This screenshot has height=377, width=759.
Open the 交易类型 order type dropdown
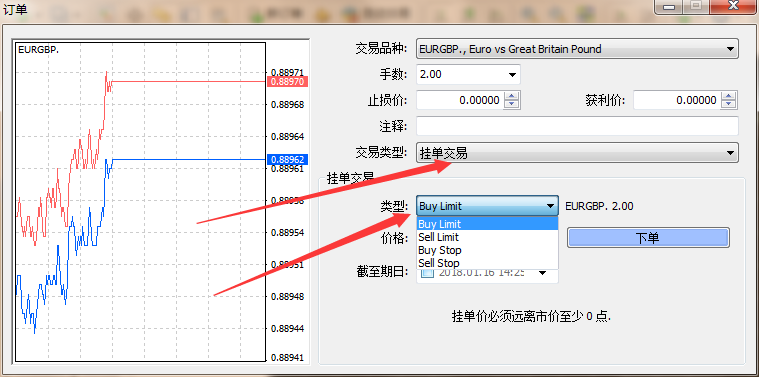point(577,152)
